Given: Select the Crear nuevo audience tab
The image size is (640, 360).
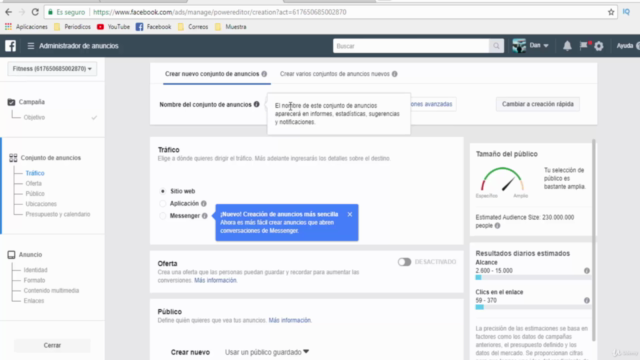Looking at the screenshot, I should coord(190,352).
